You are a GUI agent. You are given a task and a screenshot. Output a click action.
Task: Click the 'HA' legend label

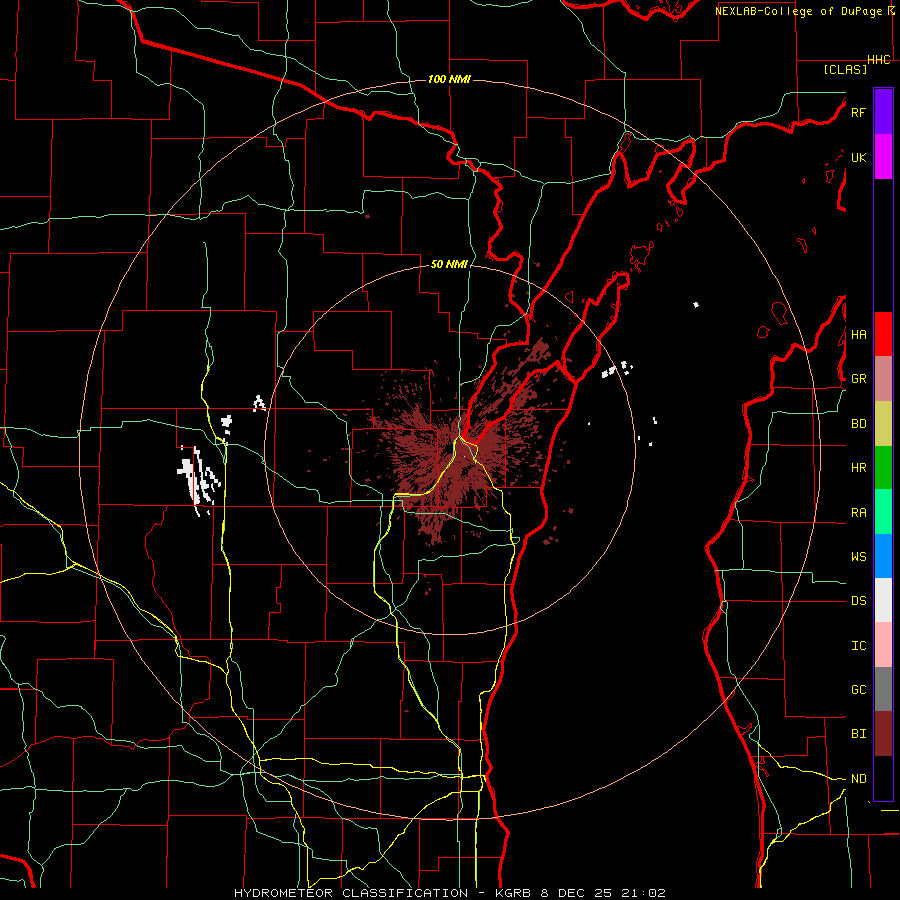(858, 334)
